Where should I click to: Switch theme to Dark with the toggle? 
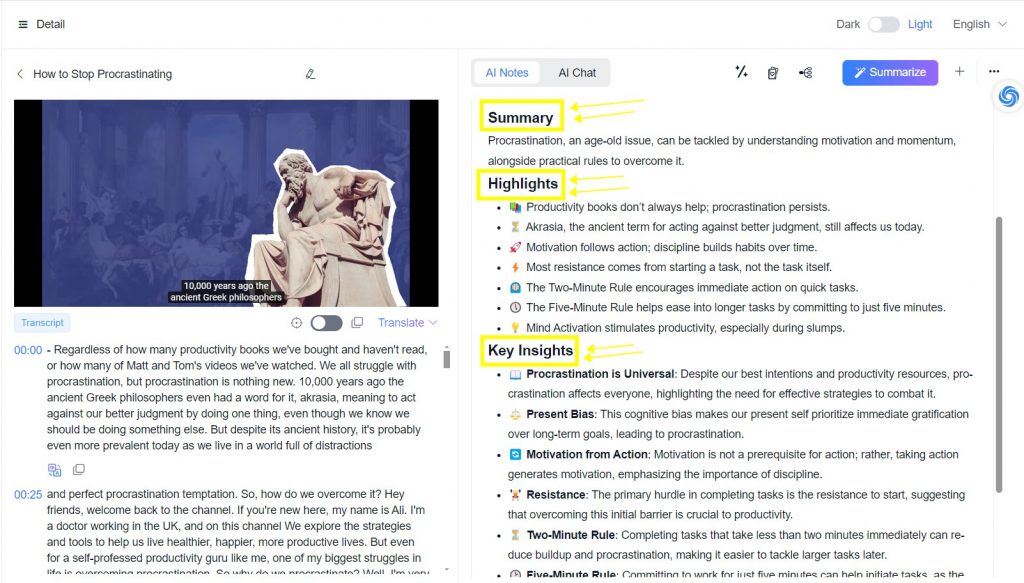click(x=884, y=23)
